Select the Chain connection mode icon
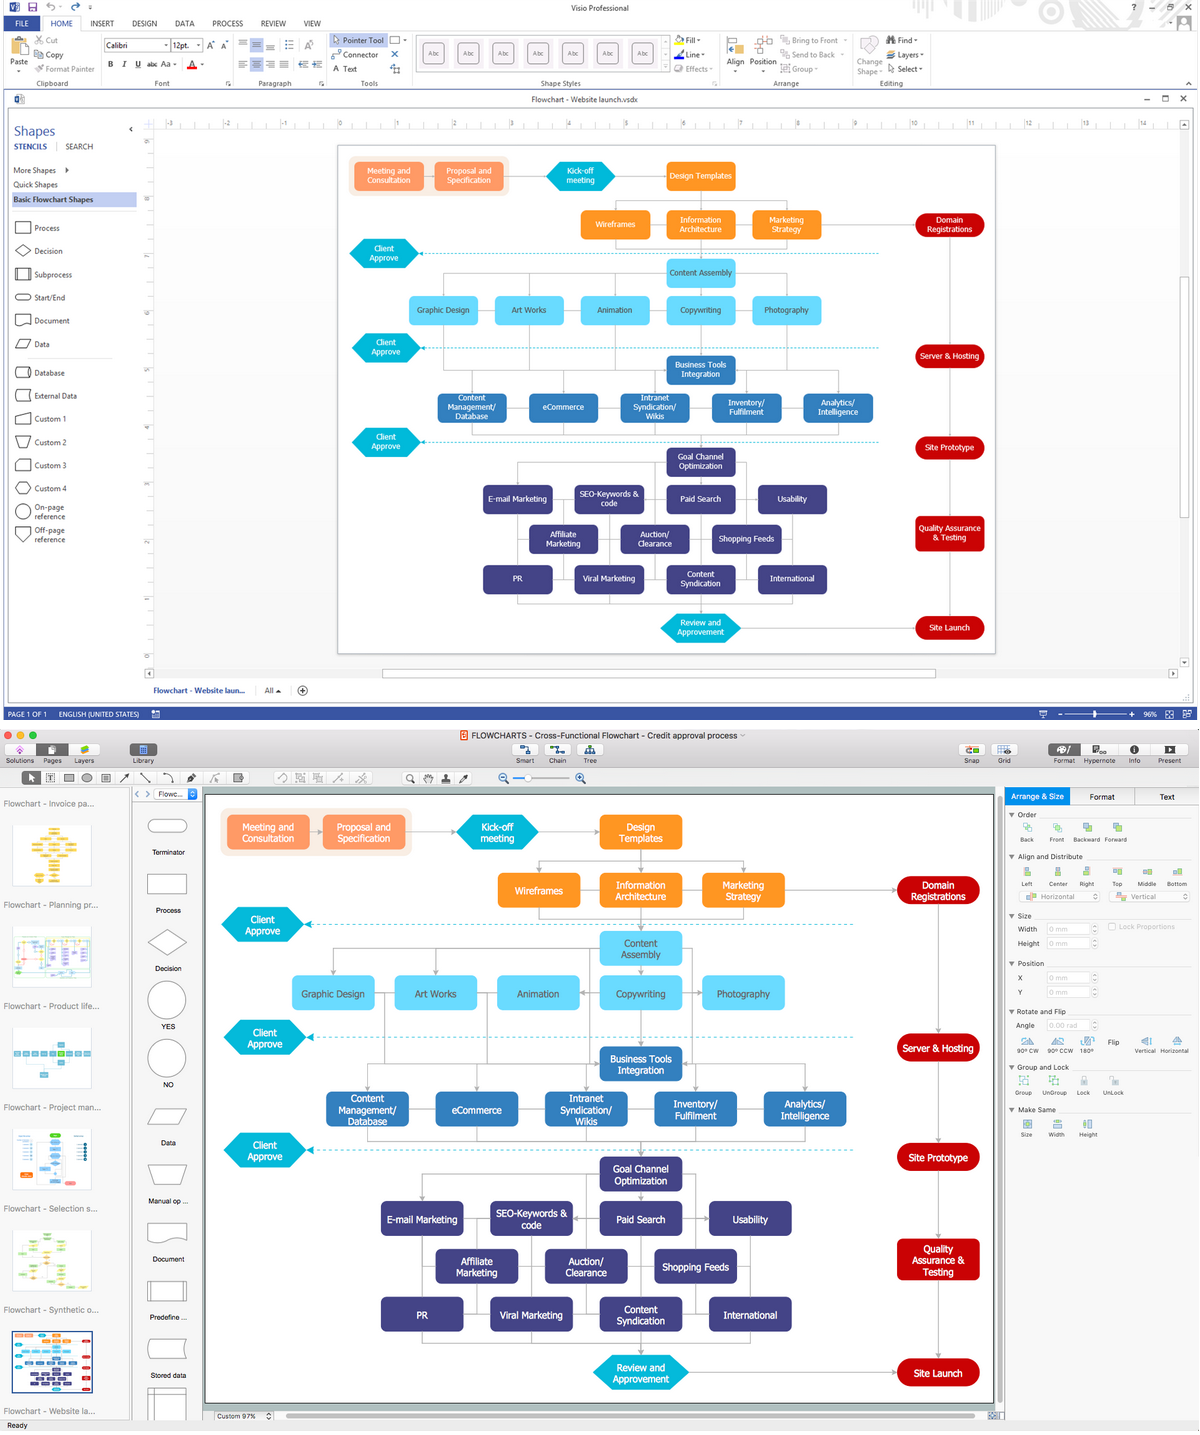1200x1435 pixels. click(x=557, y=750)
